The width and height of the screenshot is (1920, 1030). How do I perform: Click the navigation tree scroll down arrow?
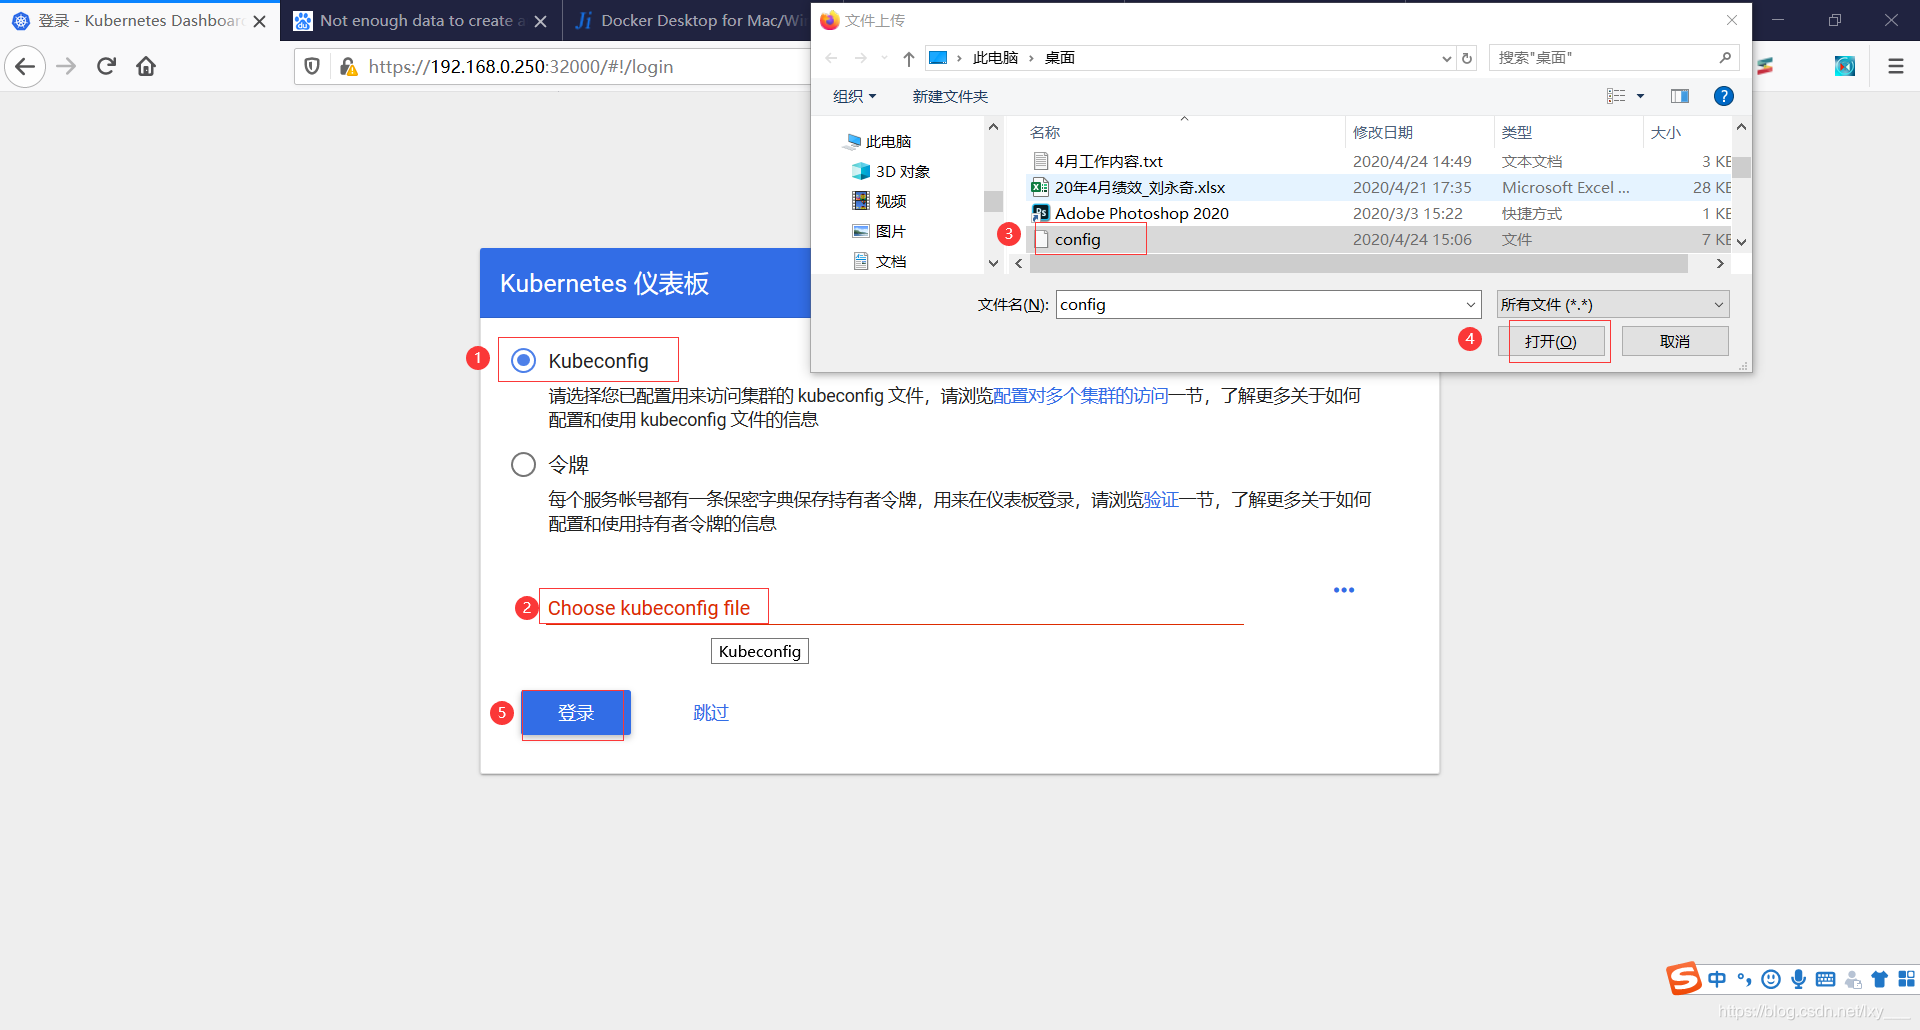click(993, 263)
